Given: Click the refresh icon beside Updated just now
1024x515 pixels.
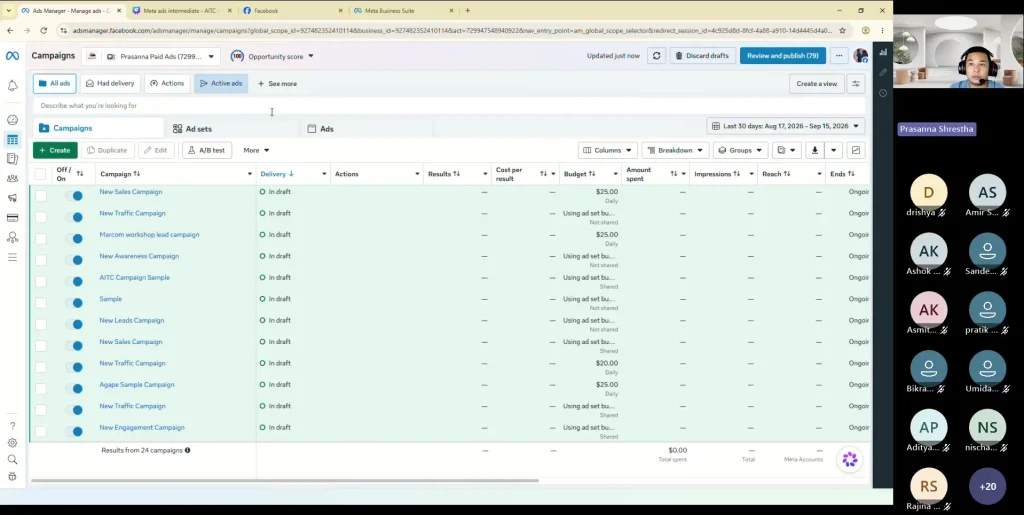Looking at the screenshot, I should tap(656, 56).
